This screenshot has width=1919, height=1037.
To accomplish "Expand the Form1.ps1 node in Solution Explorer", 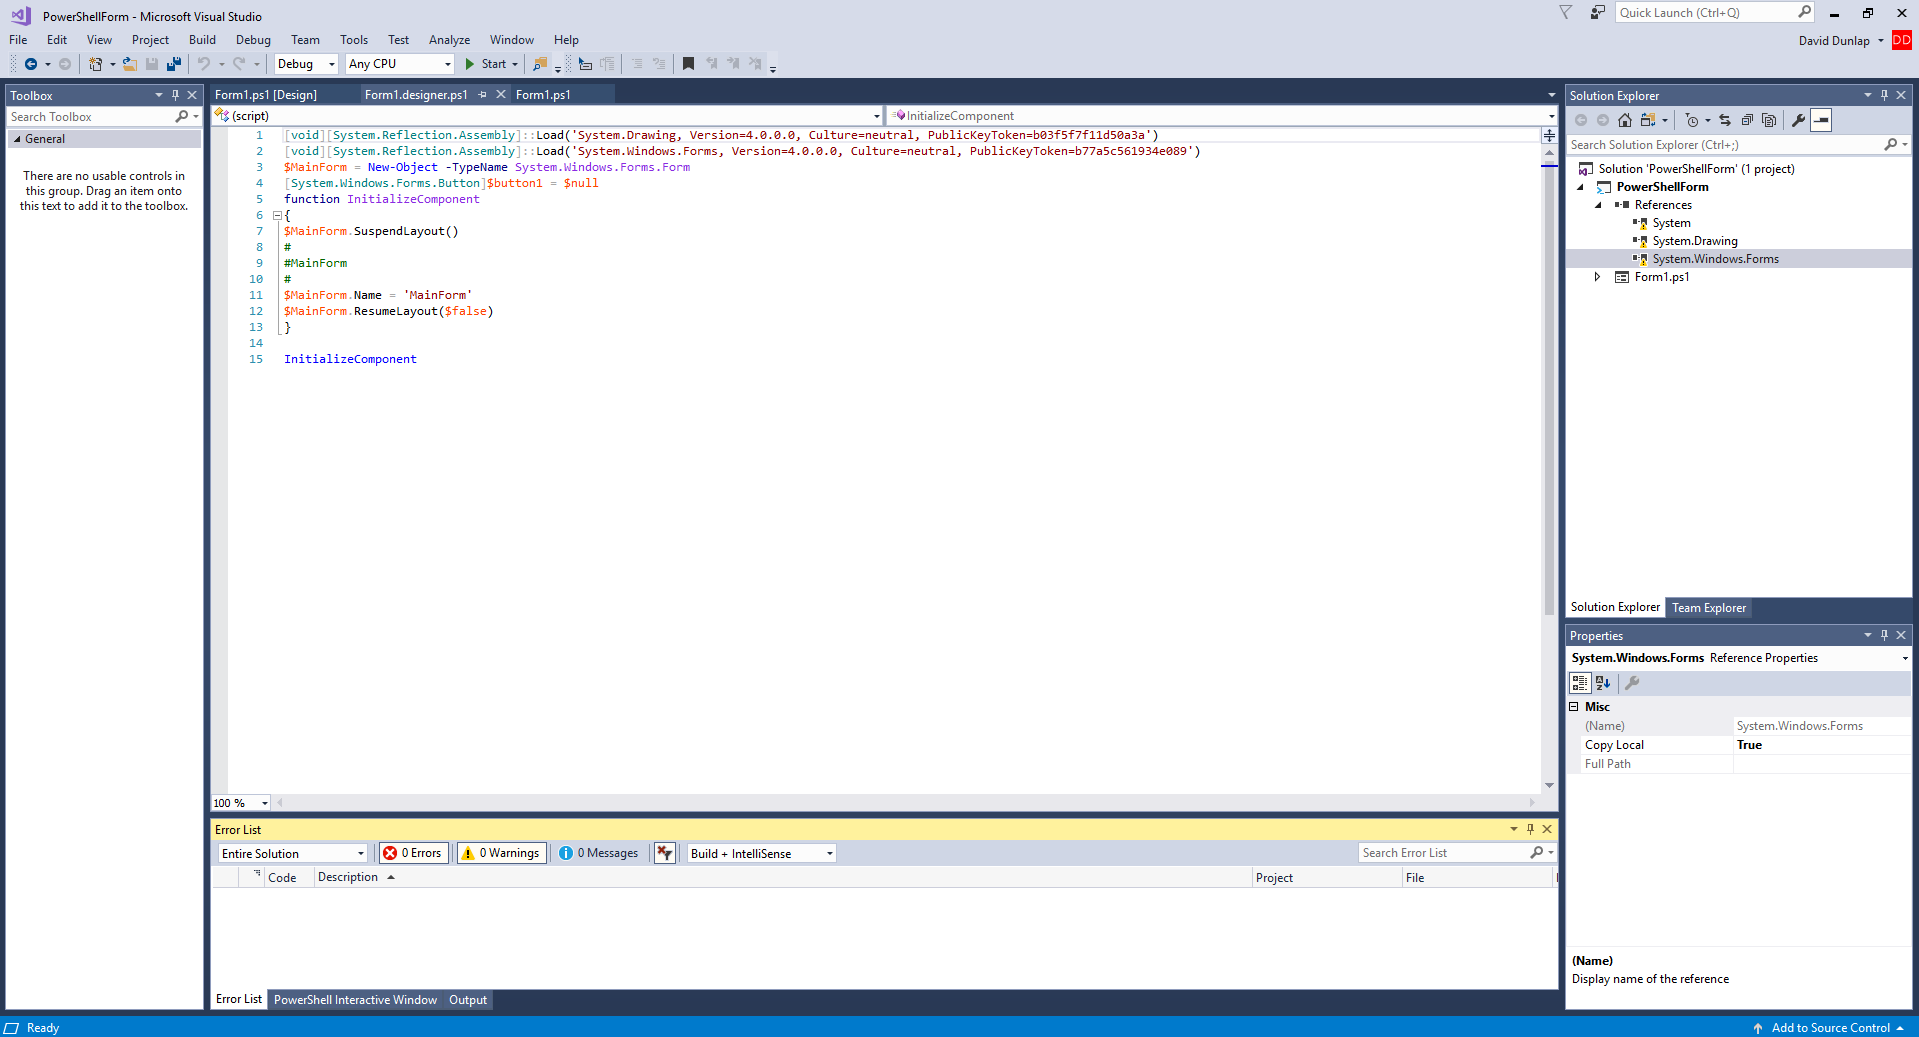I will [1597, 277].
